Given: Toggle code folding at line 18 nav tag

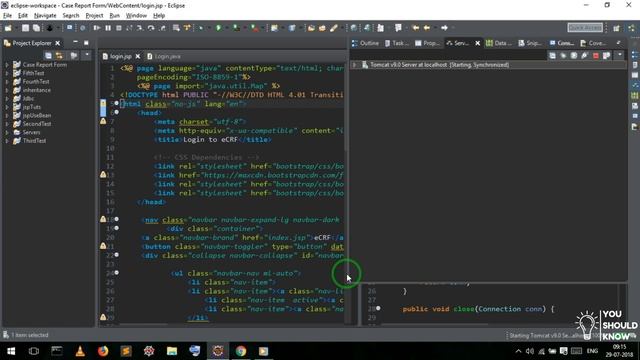Looking at the screenshot, I should 116,219.
